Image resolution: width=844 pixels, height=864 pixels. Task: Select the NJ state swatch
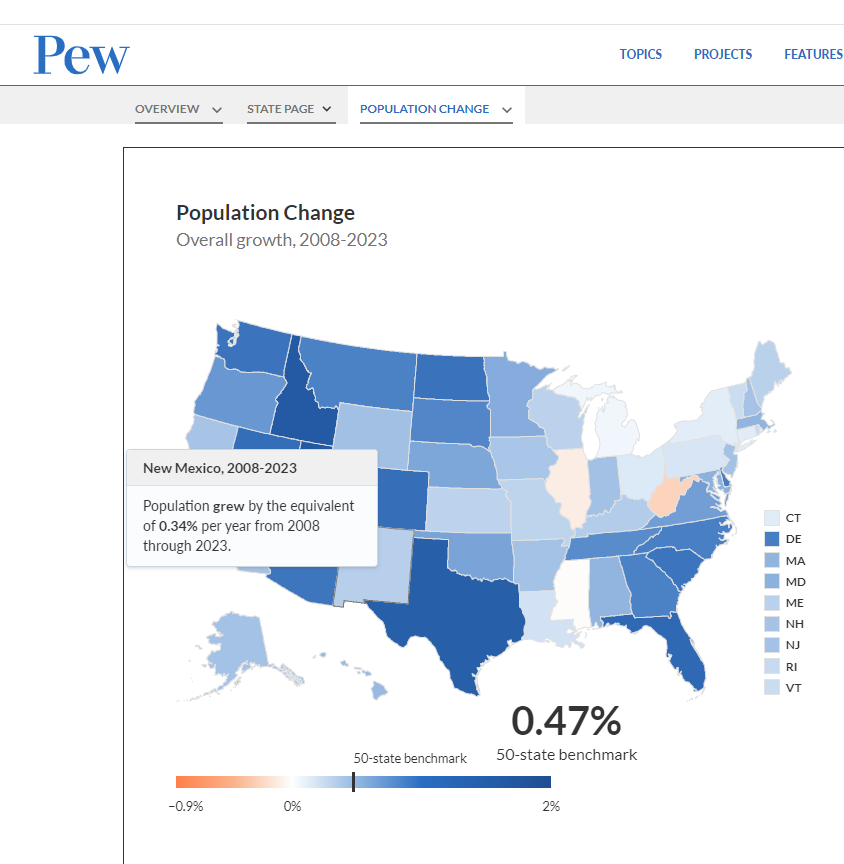772,645
